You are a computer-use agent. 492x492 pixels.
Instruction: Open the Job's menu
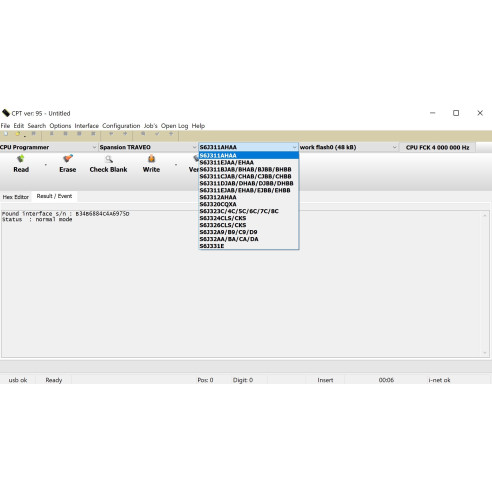[x=151, y=126]
